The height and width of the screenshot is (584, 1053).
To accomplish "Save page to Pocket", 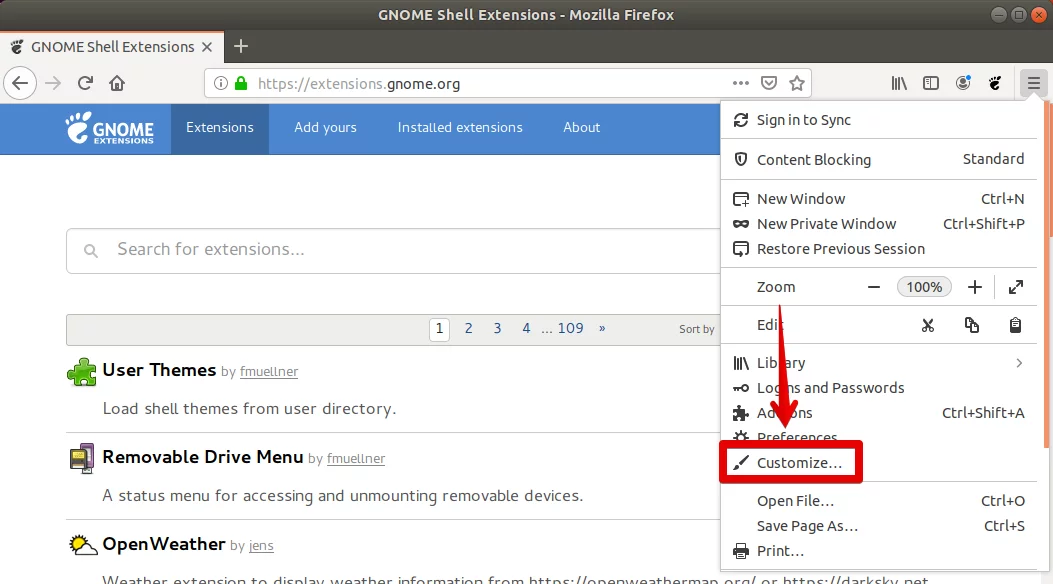I will [x=769, y=83].
